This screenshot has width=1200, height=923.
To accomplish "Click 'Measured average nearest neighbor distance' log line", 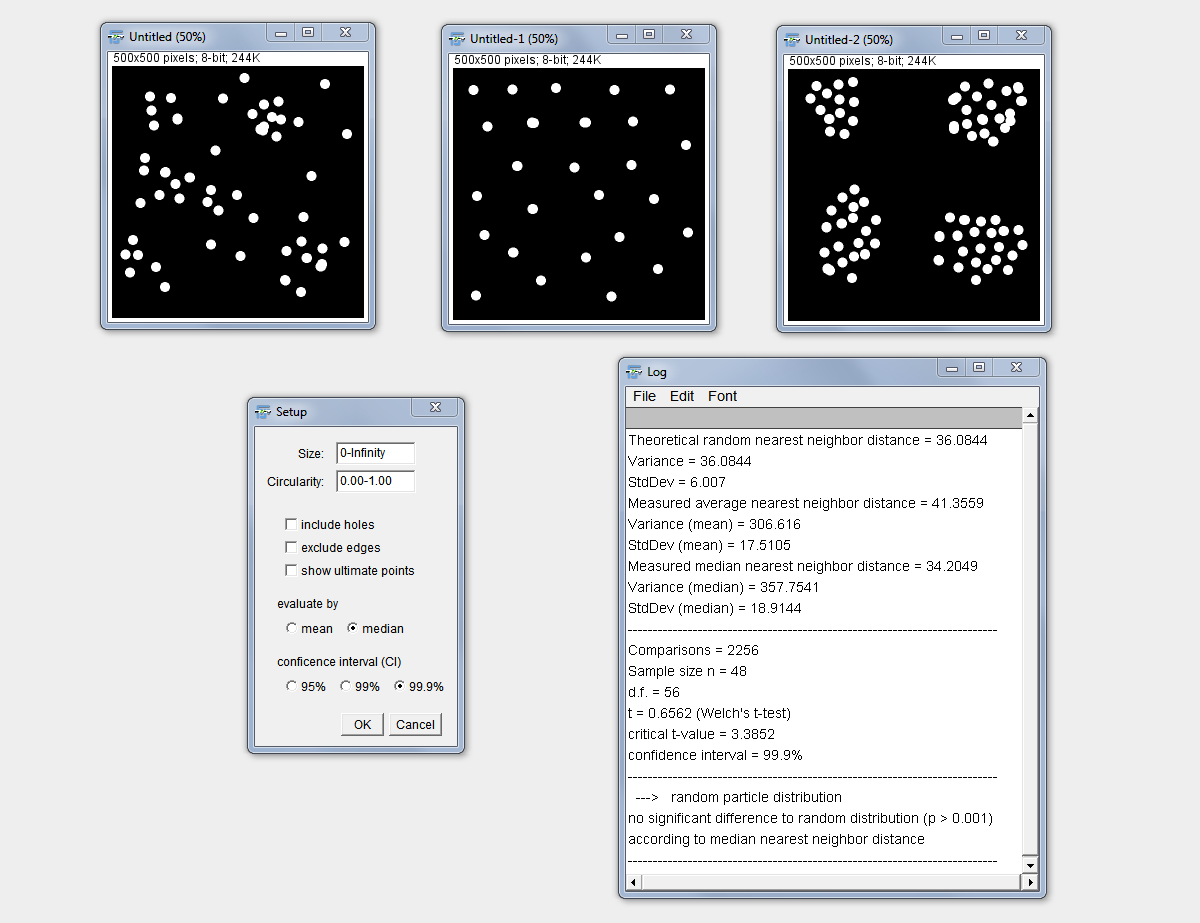I will coord(806,503).
